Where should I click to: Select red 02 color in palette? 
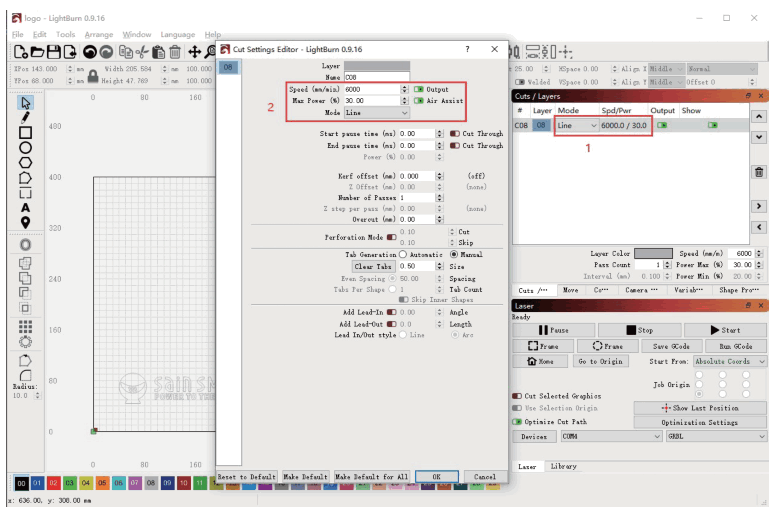(53, 483)
